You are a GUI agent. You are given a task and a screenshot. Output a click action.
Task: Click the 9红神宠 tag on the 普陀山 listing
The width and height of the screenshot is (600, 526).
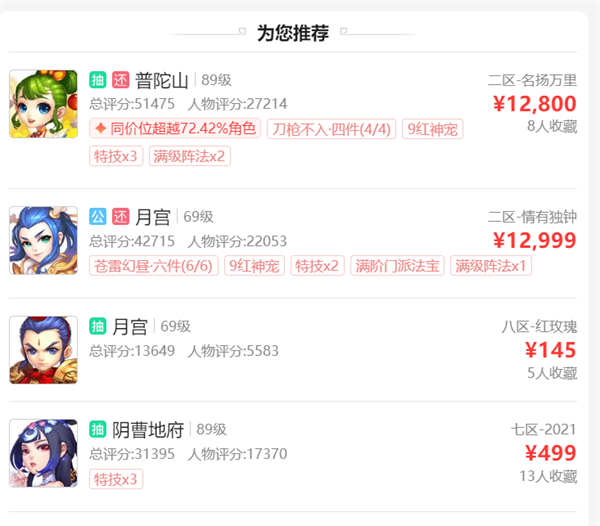(432, 129)
